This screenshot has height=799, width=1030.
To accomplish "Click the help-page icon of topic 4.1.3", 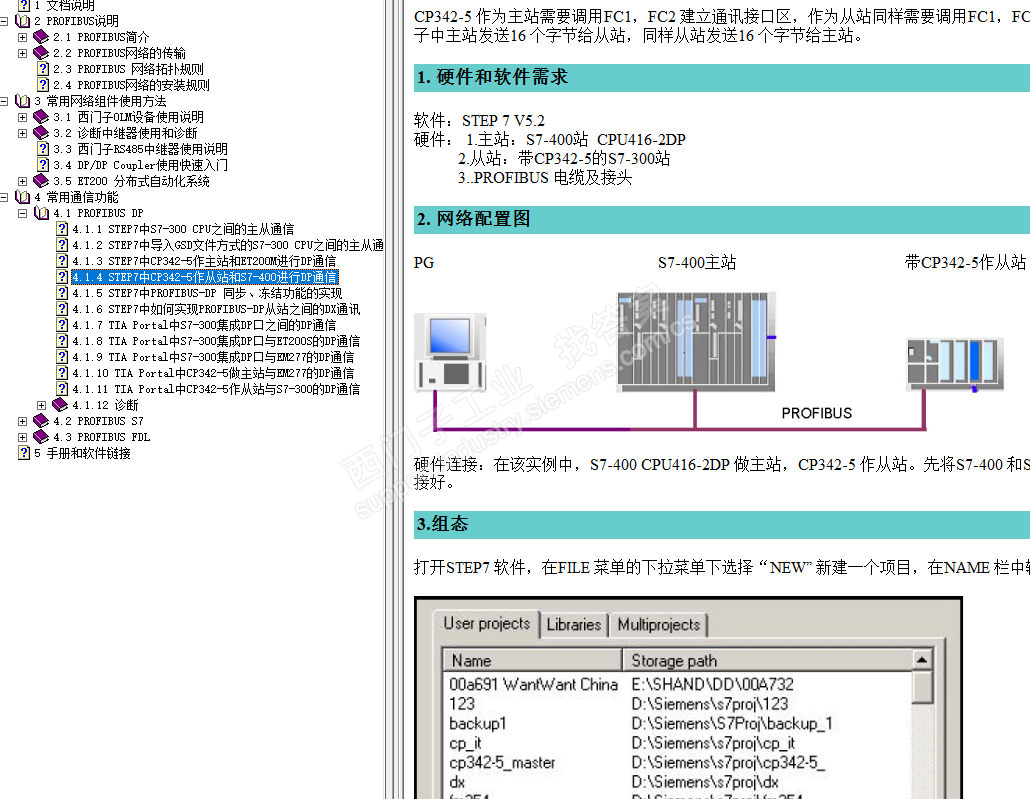I will click(x=62, y=261).
